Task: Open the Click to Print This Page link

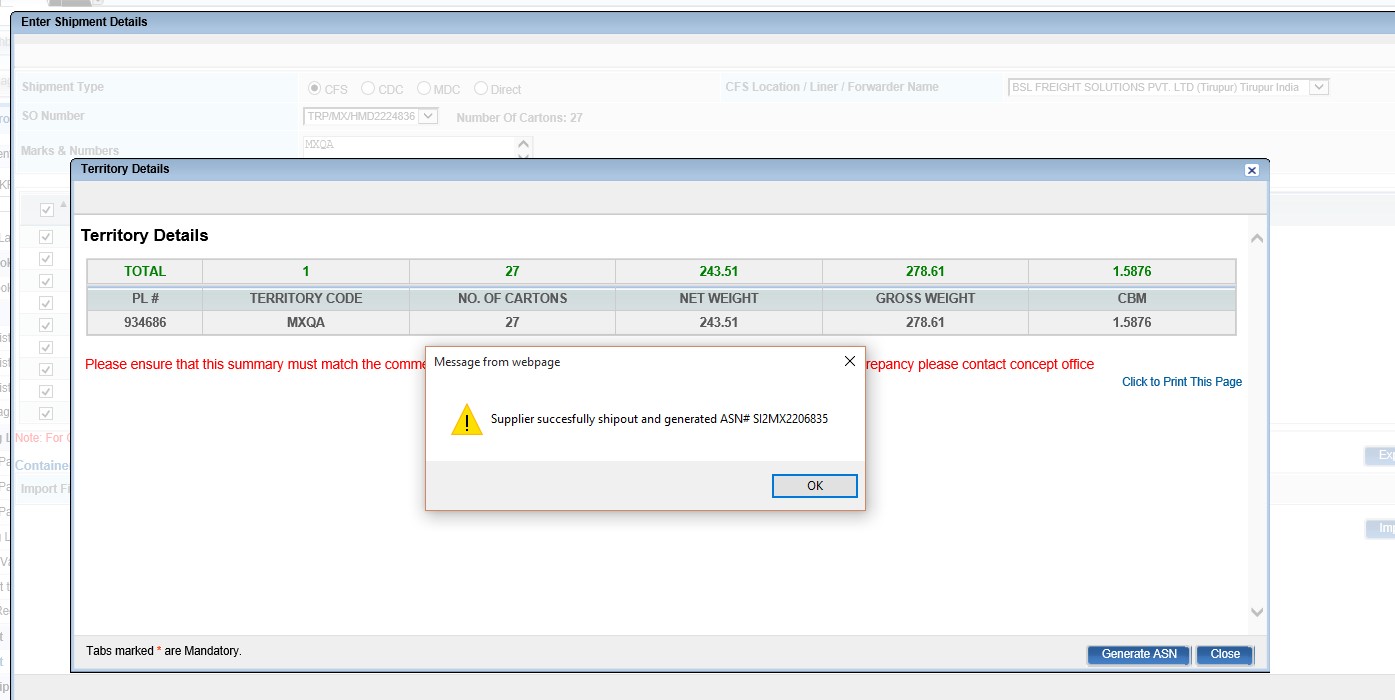Action: point(1181,382)
